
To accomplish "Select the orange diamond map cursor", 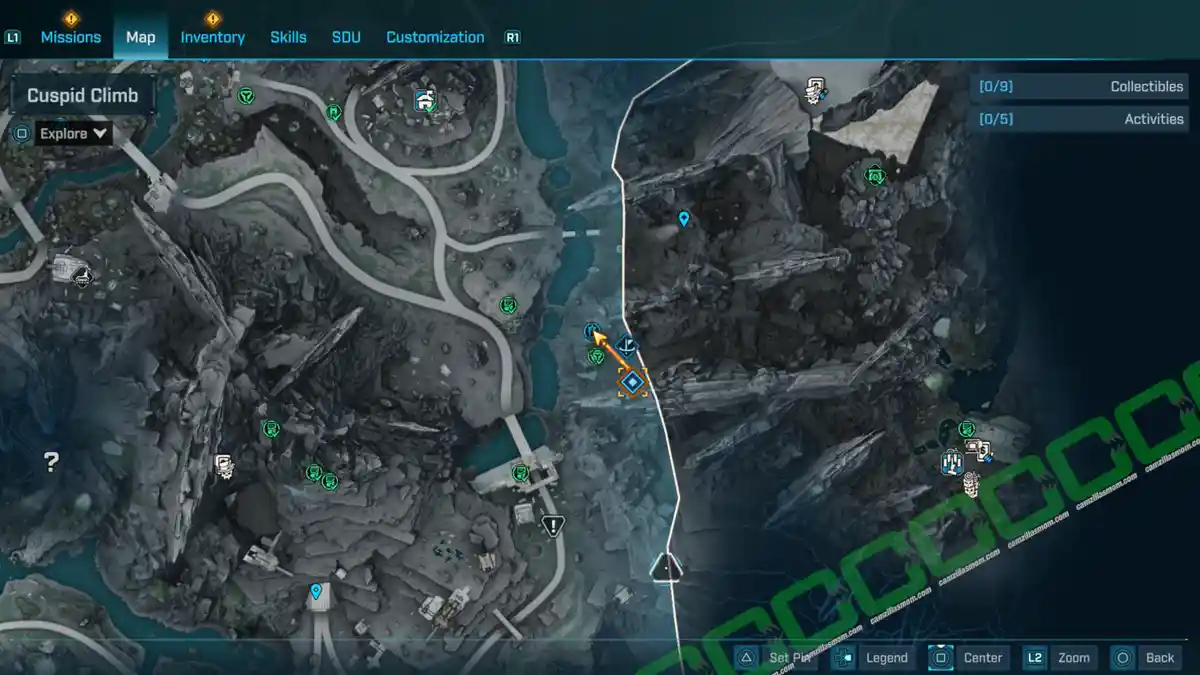I will 632,382.
